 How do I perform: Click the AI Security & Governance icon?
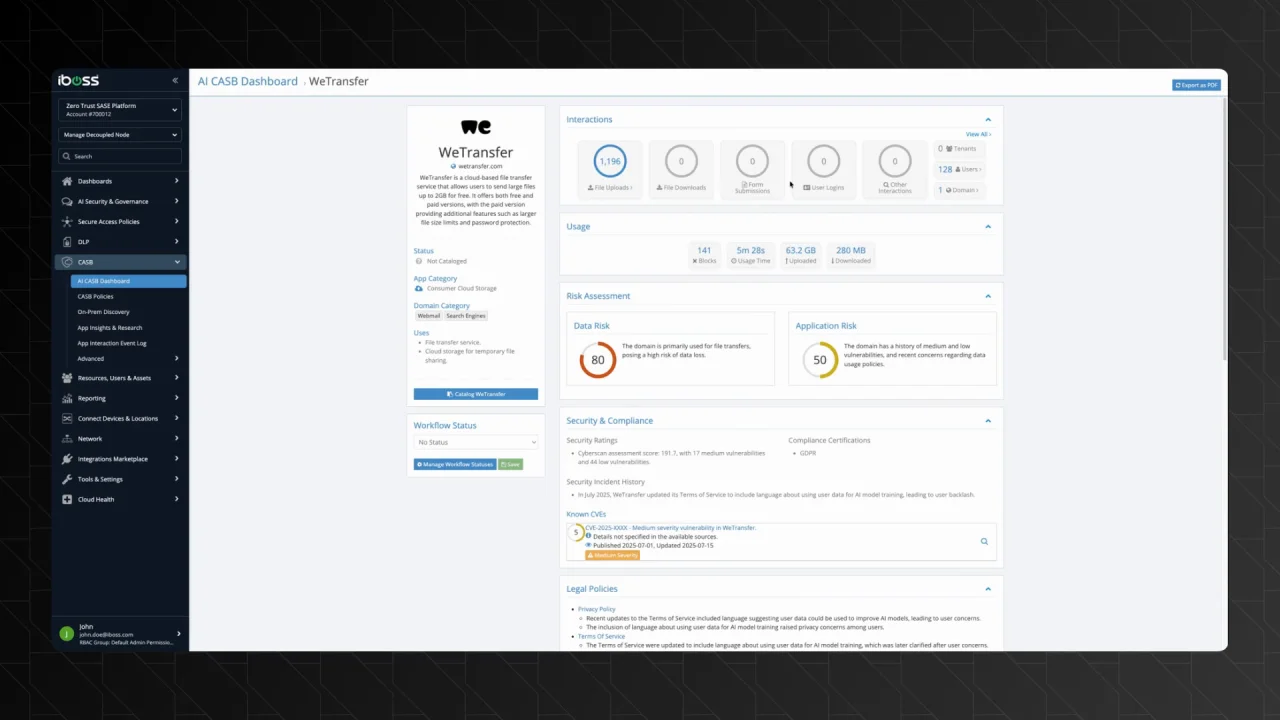(67, 201)
